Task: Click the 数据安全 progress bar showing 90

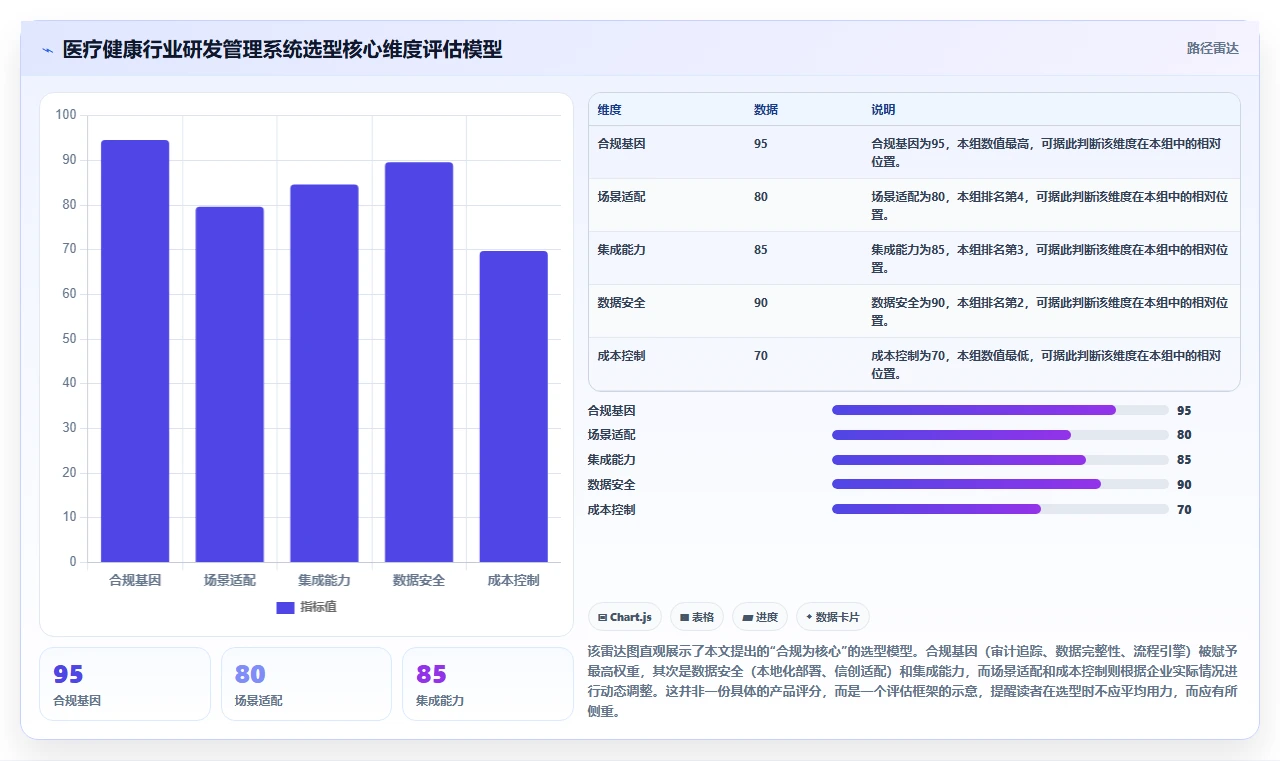Action: click(1000, 485)
